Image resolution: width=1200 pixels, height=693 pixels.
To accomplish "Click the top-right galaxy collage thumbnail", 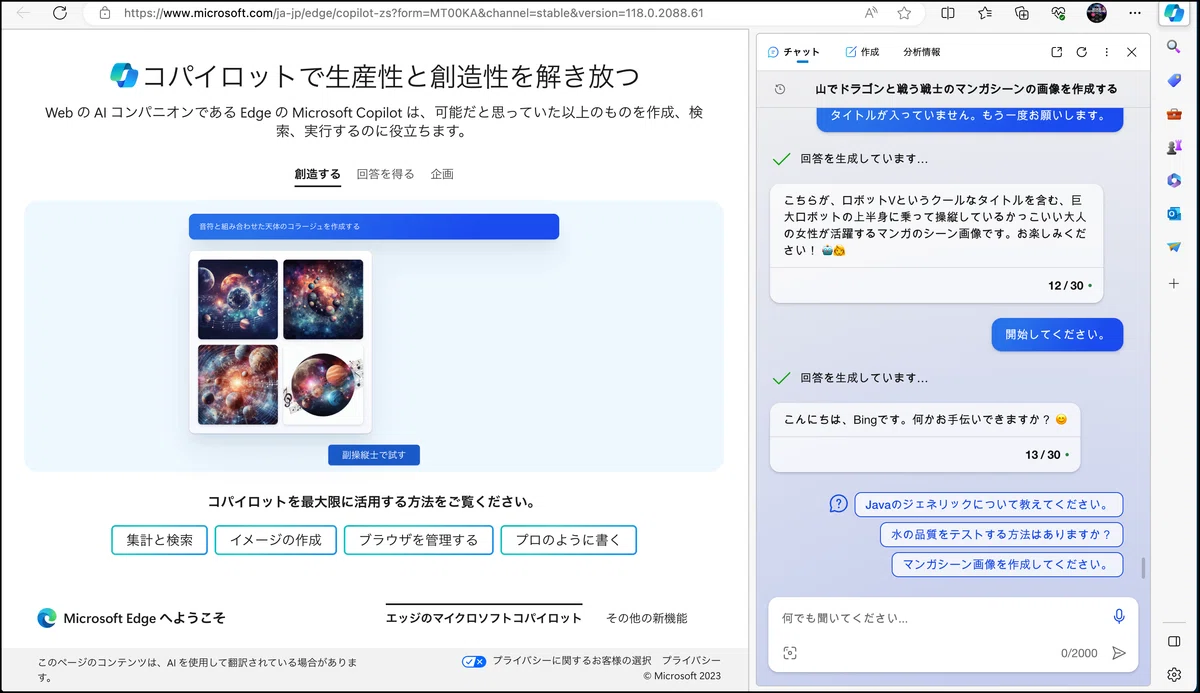I will point(323,300).
